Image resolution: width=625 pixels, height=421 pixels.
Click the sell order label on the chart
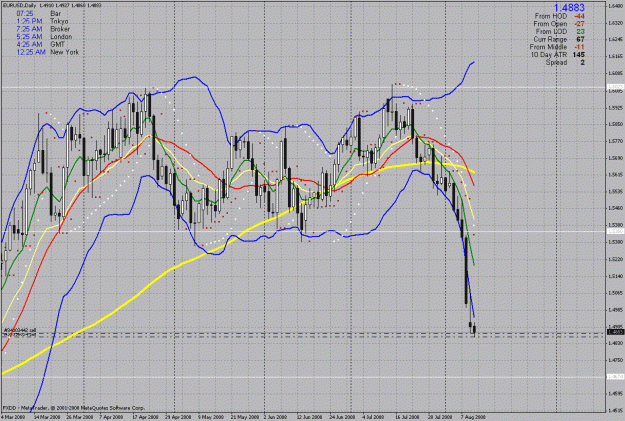20,331
